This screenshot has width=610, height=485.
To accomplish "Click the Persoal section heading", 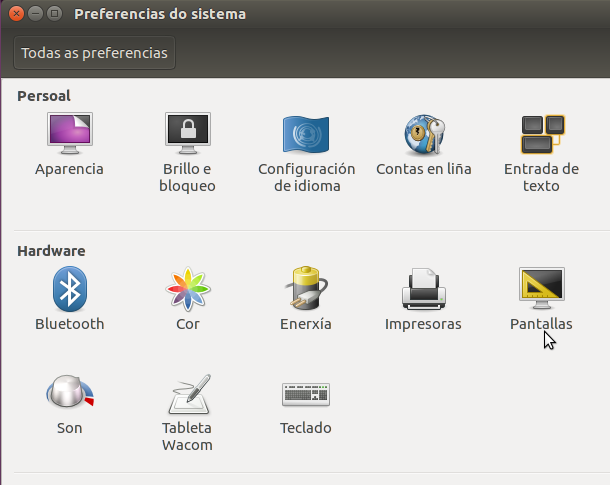I will [x=44, y=96].
